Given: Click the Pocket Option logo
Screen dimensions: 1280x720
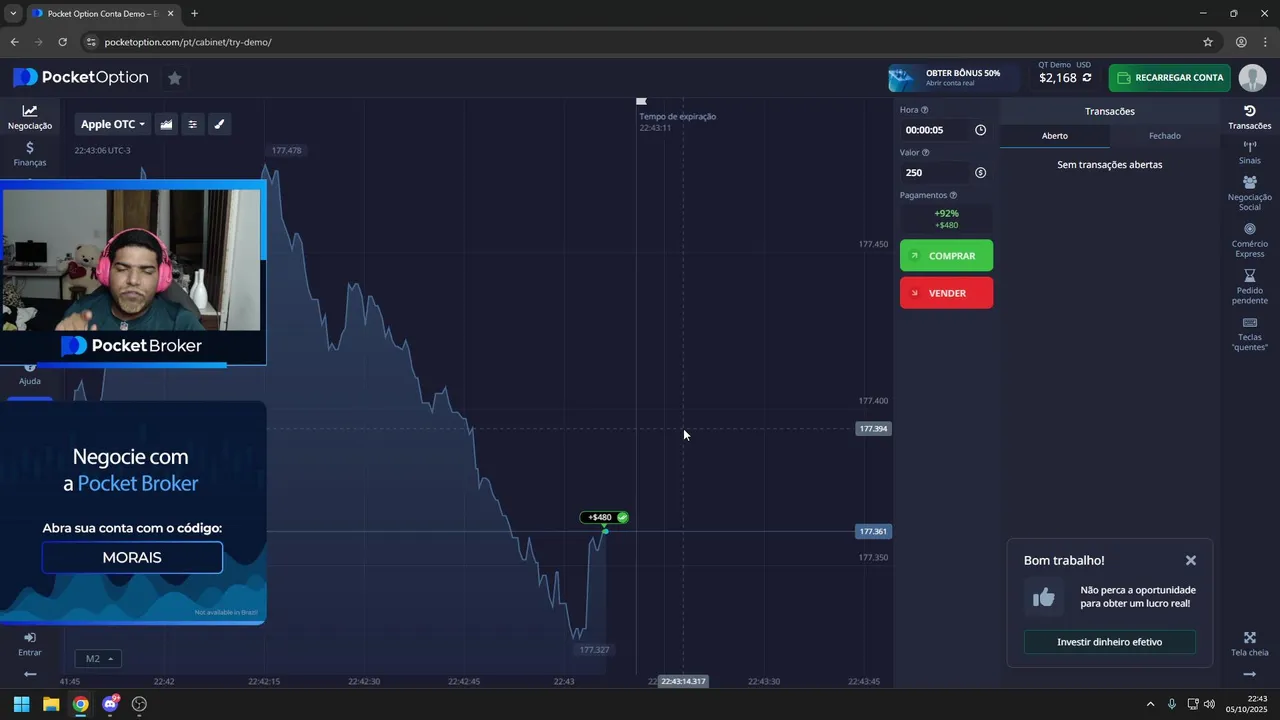Looking at the screenshot, I should pos(80,78).
